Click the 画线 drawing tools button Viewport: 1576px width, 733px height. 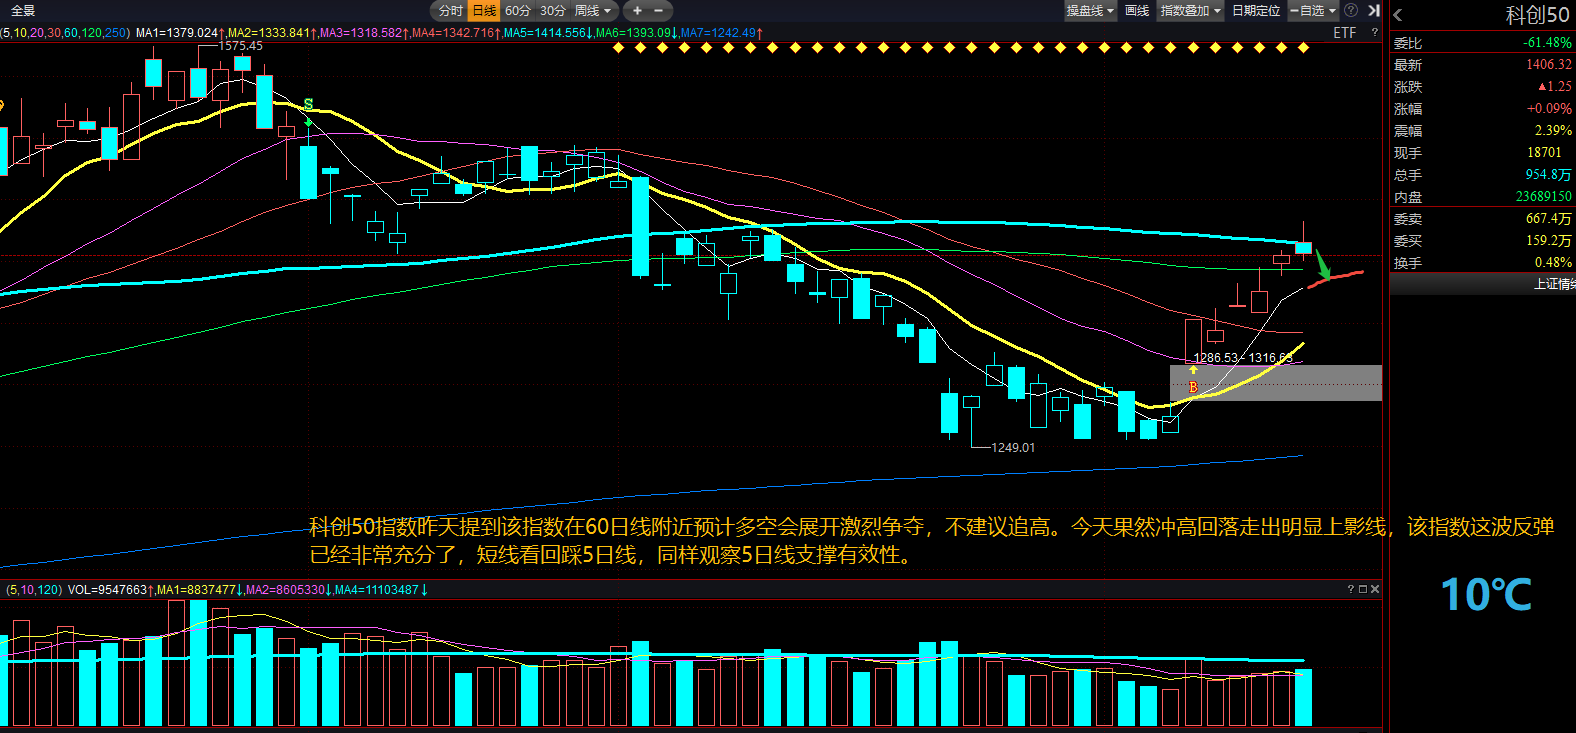tap(1137, 11)
